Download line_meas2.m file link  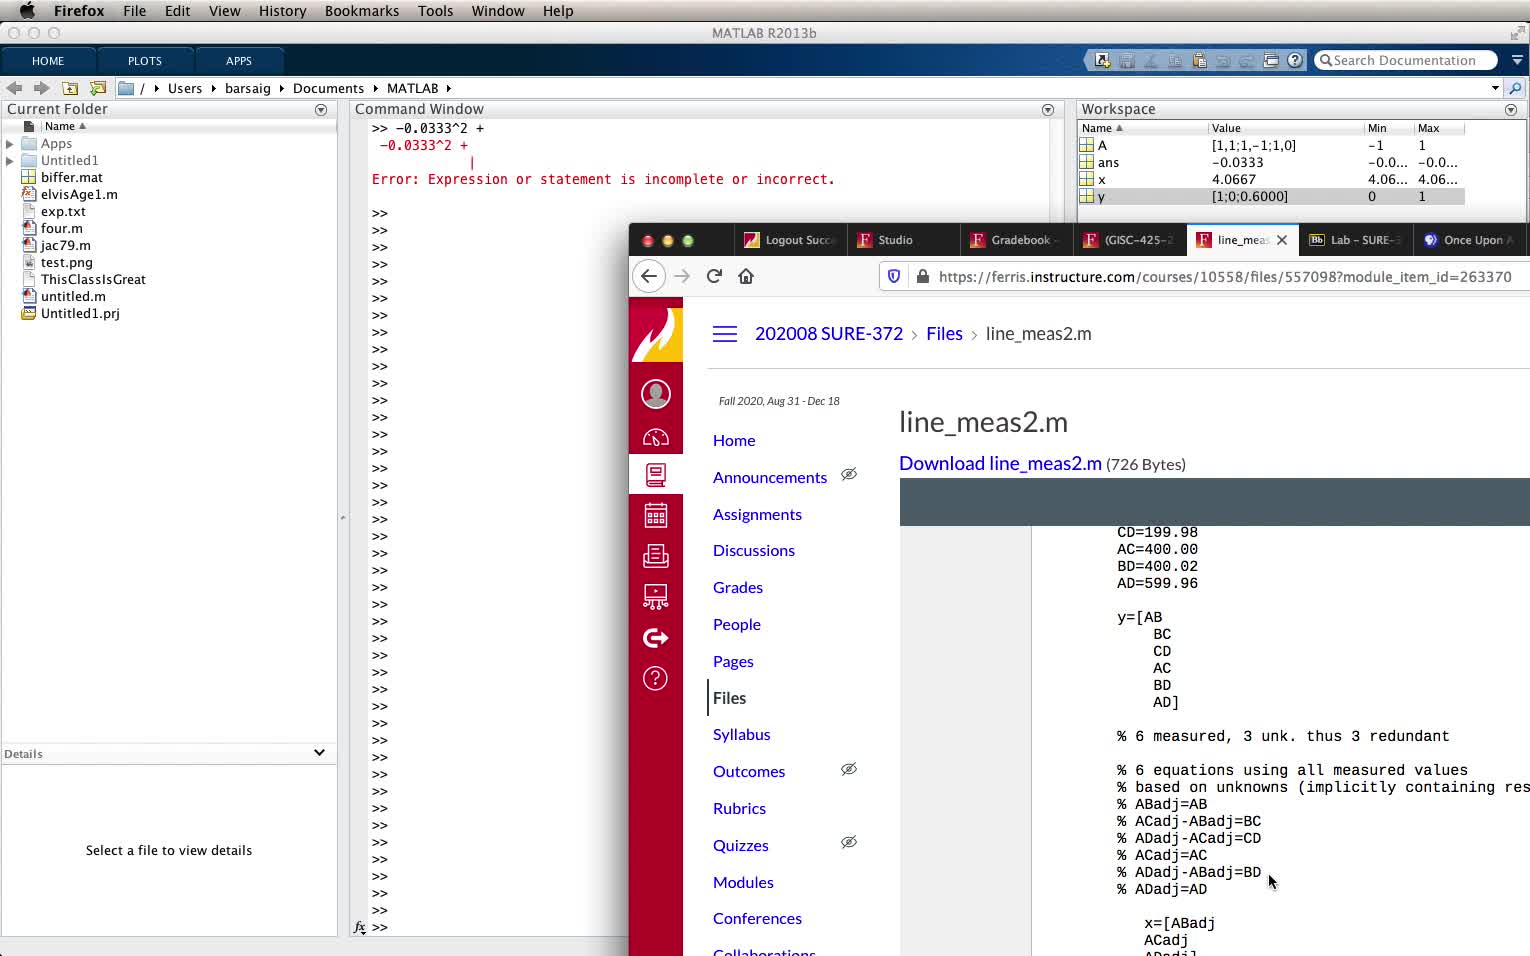click(1000, 464)
